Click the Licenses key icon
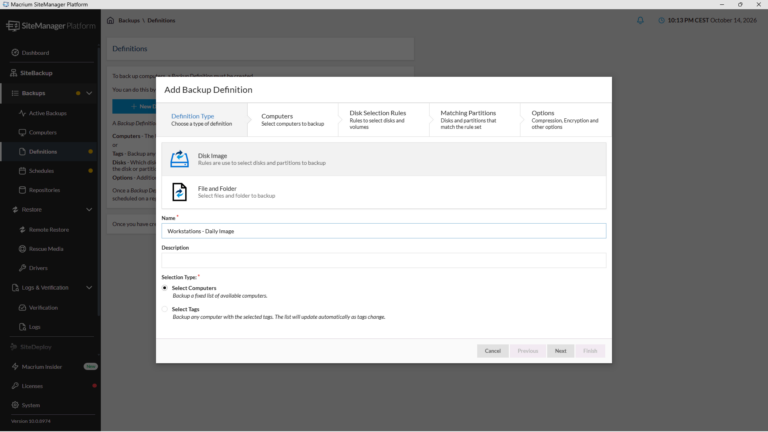768x432 pixels. (x=15, y=386)
